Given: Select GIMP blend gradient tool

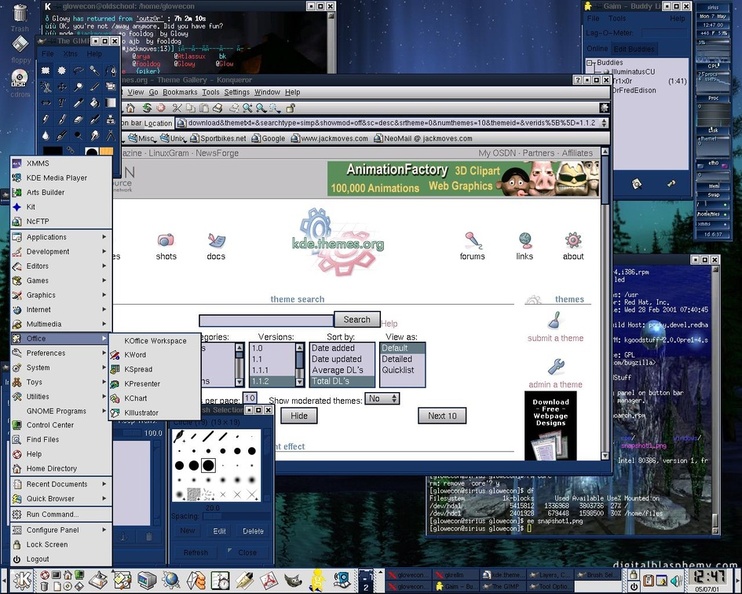Looking at the screenshot, I should (111, 103).
